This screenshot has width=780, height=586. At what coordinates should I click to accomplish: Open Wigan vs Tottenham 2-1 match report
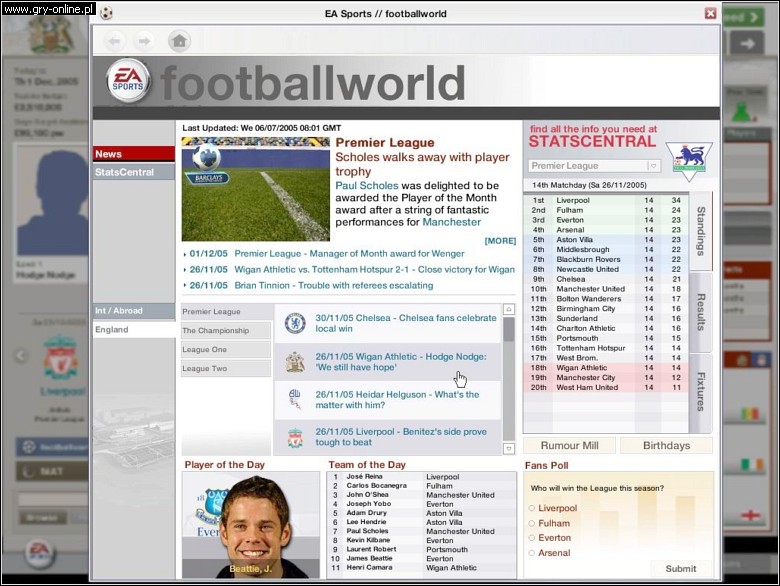(x=375, y=270)
